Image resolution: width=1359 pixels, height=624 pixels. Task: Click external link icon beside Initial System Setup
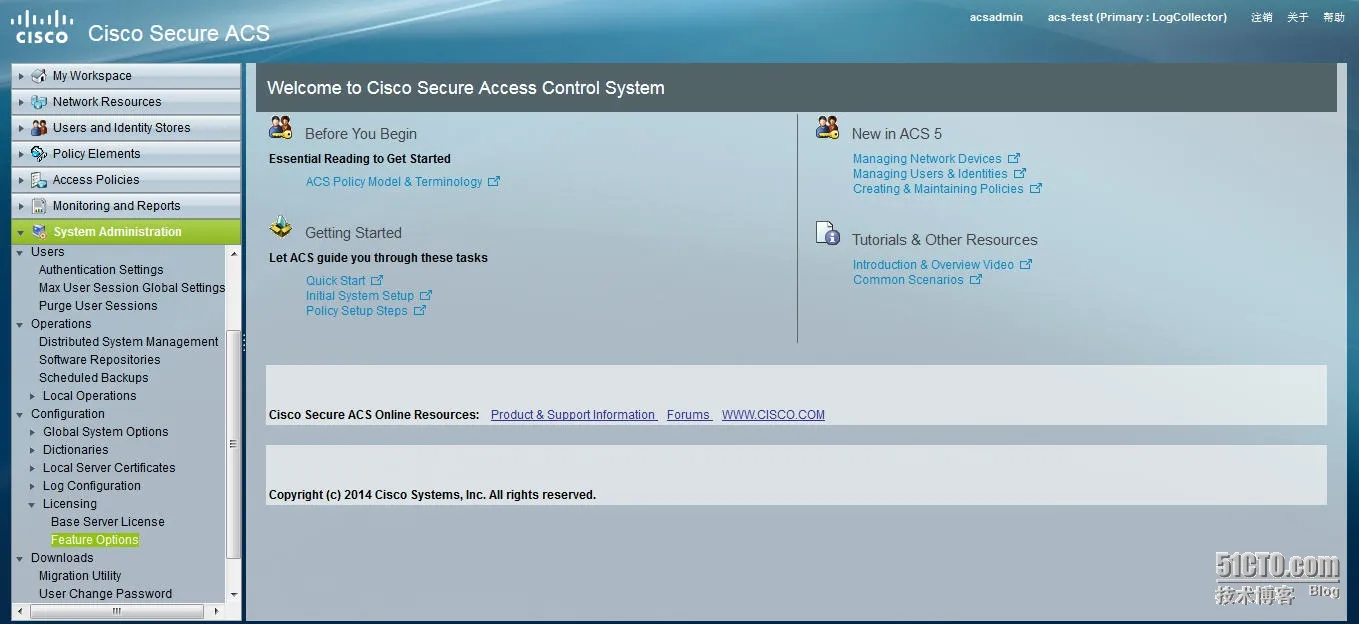[426, 296]
